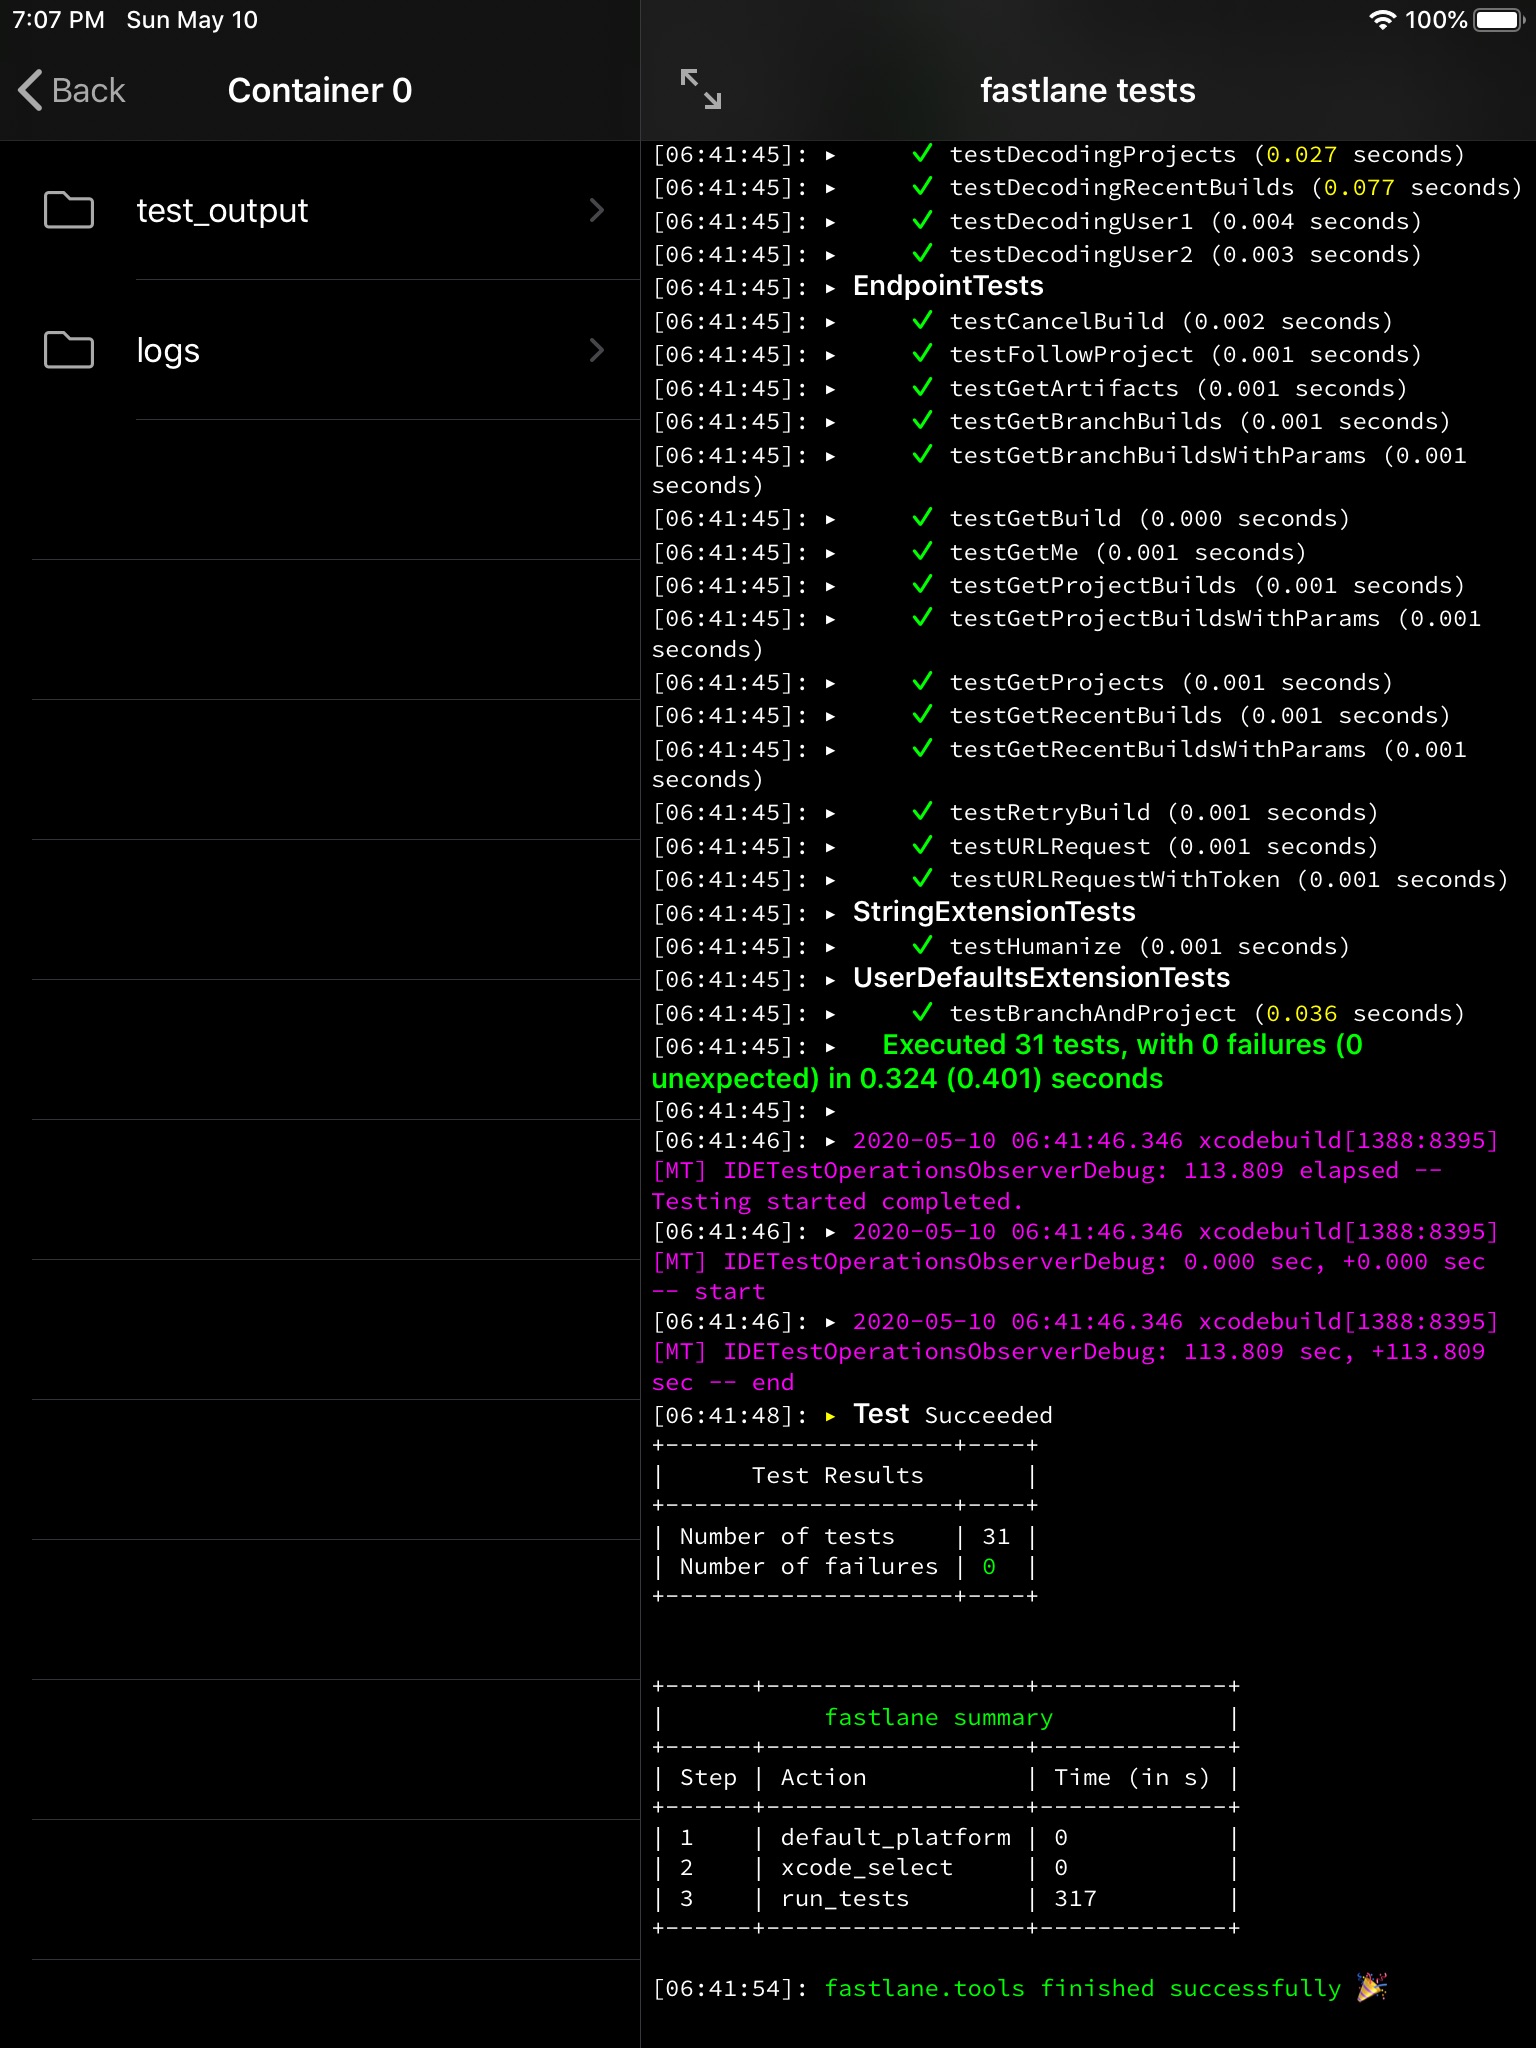Tap the Container 0 title

point(320,90)
